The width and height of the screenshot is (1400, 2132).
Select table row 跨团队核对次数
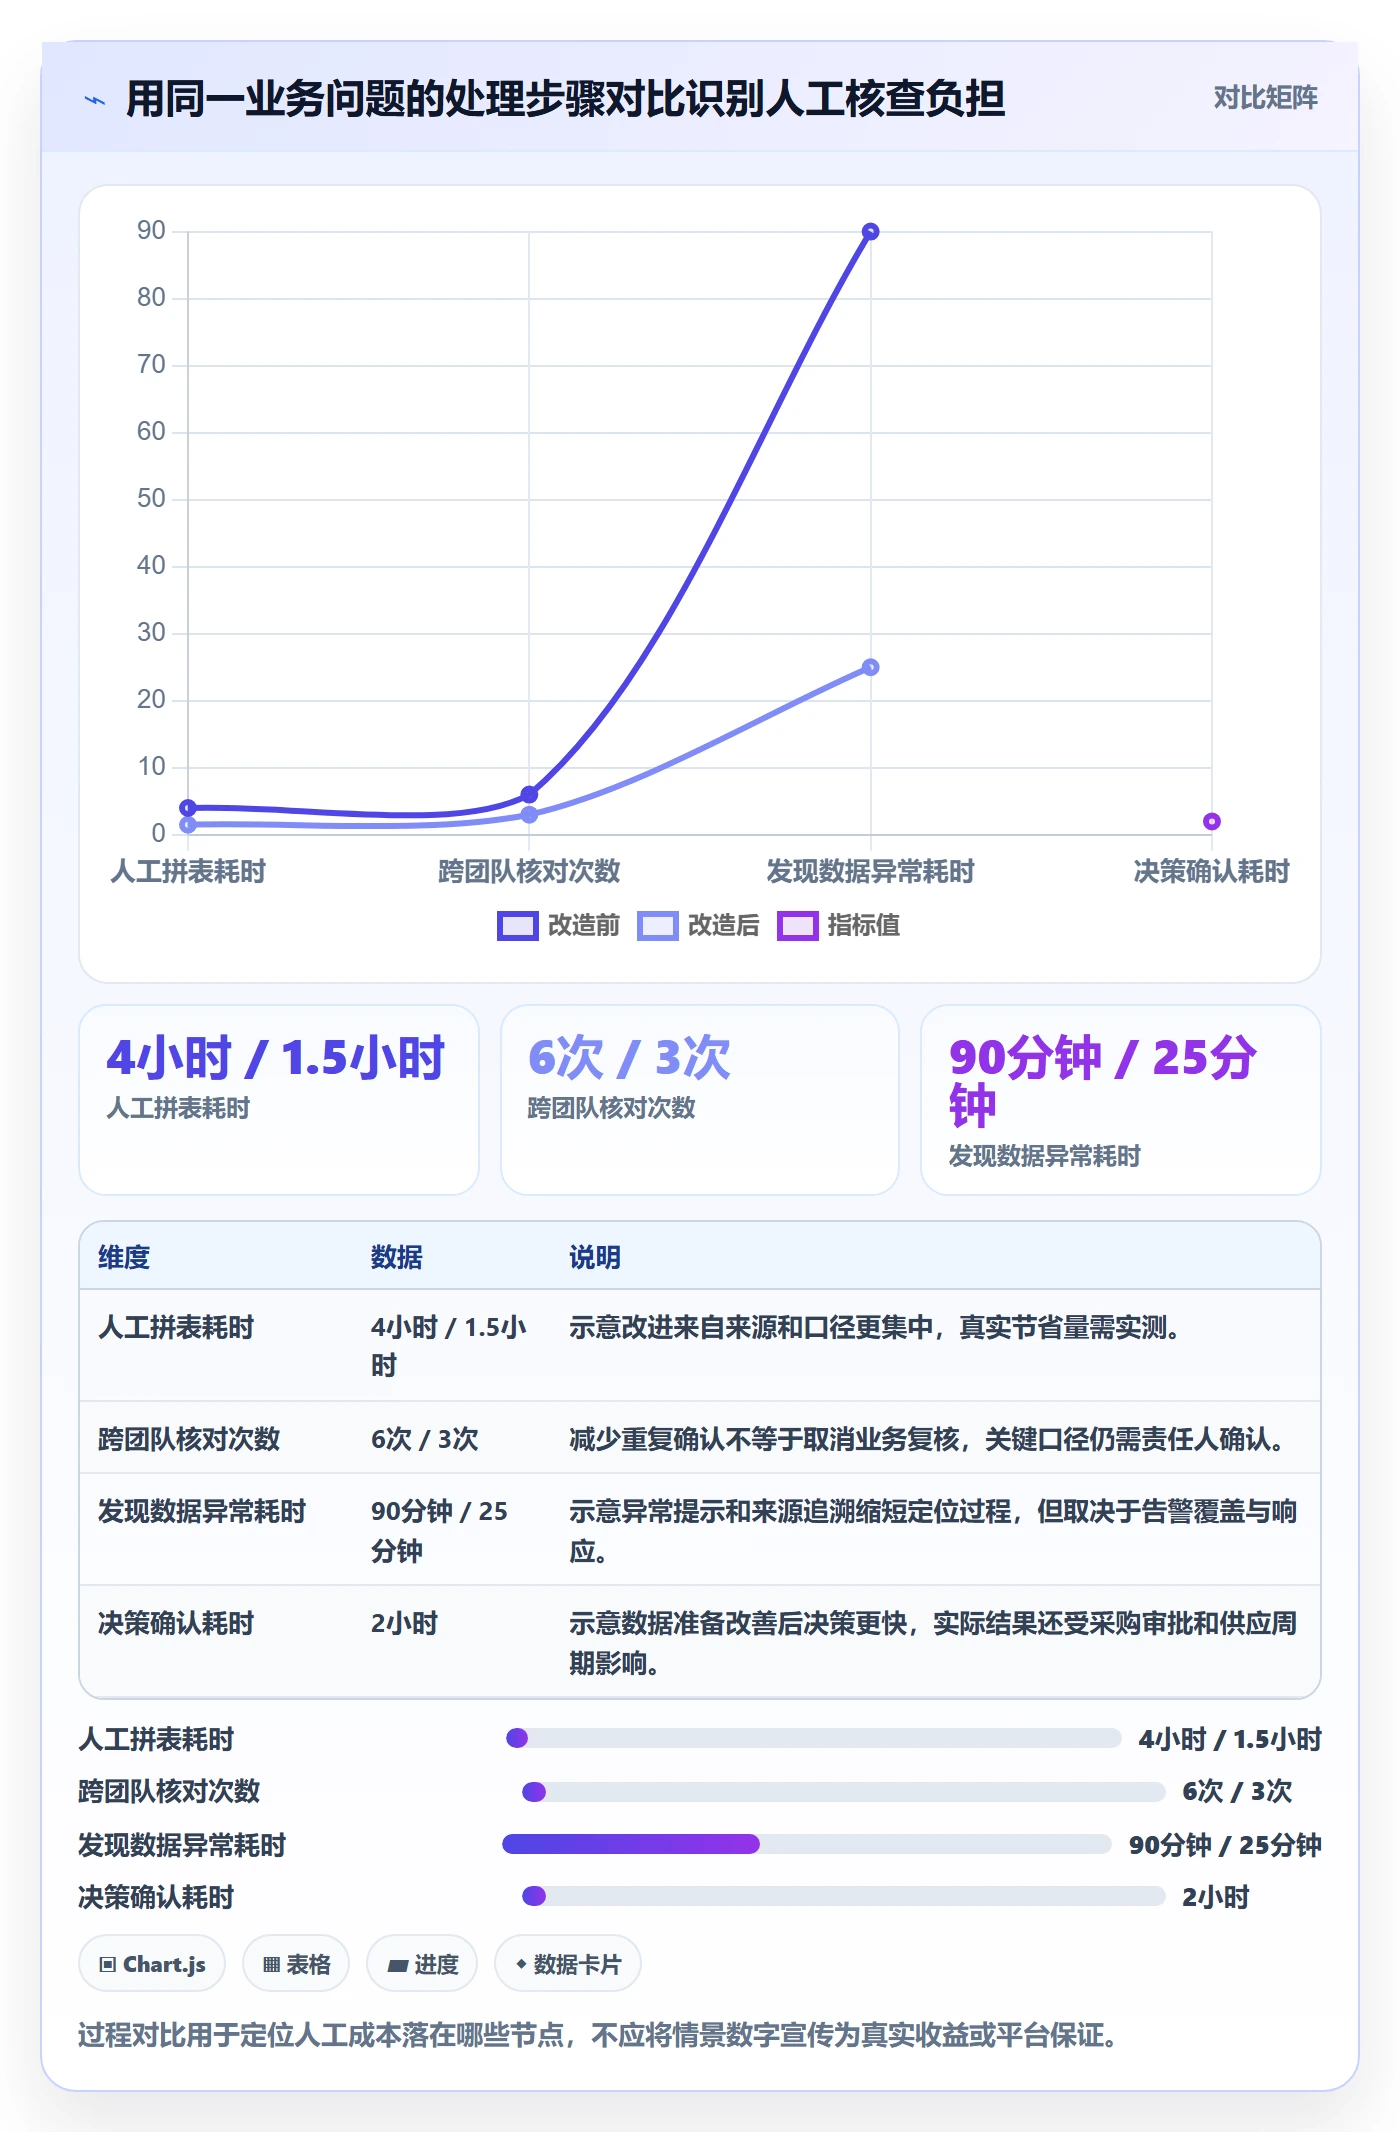pos(700,1438)
